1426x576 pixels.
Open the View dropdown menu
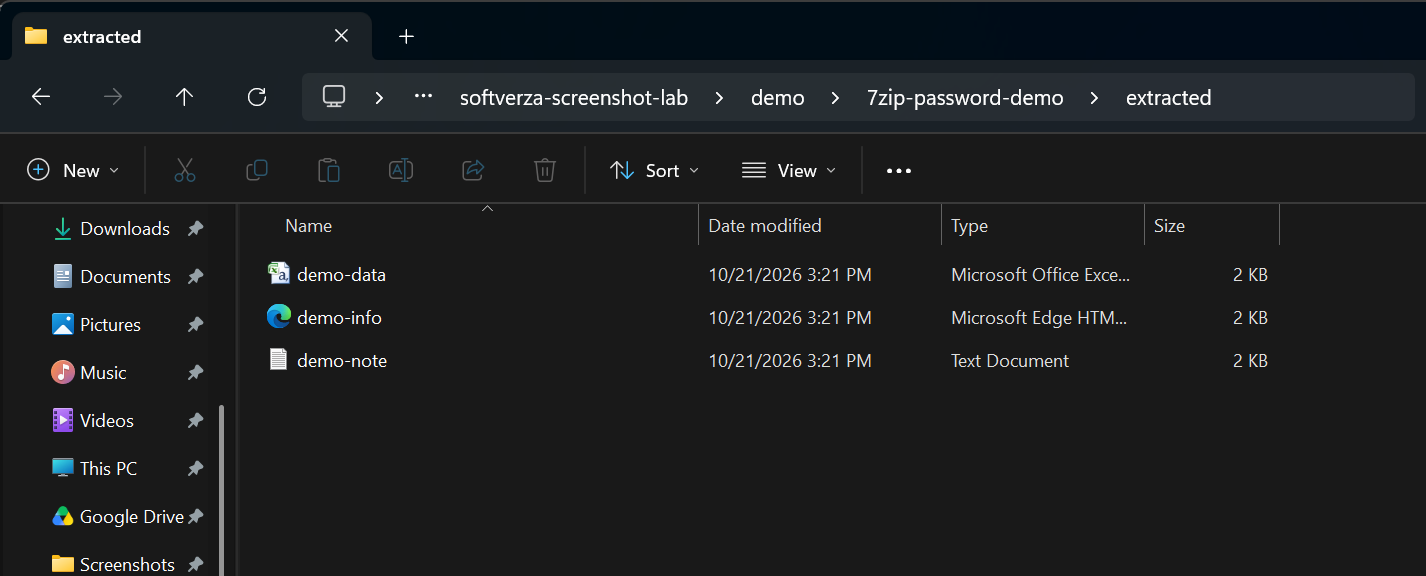(x=788, y=170)
